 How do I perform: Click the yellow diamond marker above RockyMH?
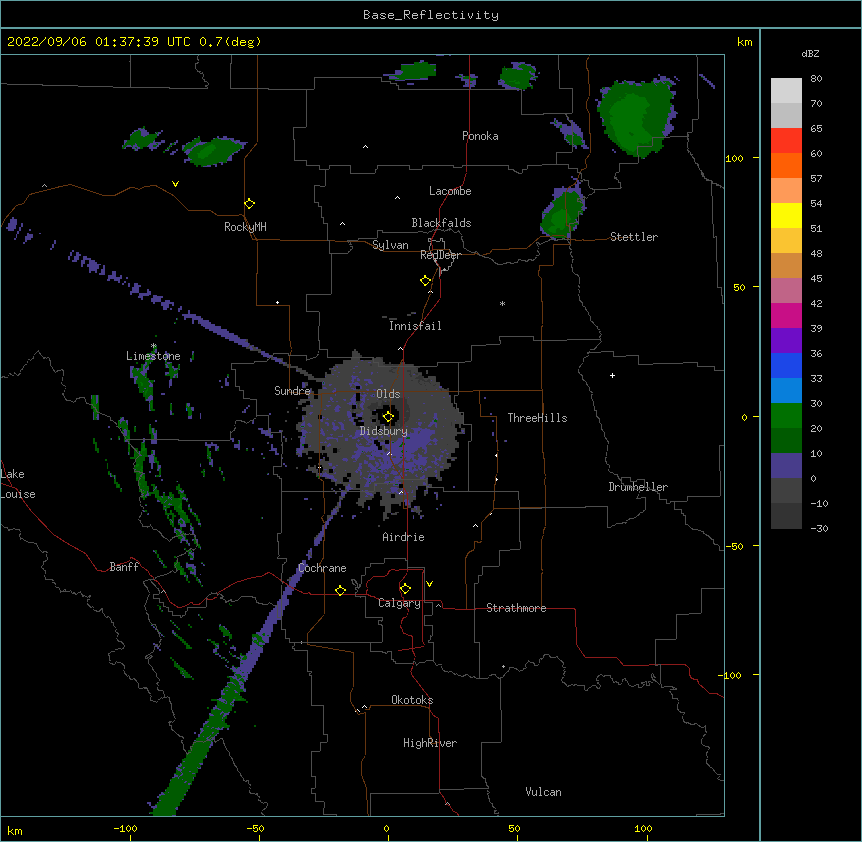pos(250,204)
